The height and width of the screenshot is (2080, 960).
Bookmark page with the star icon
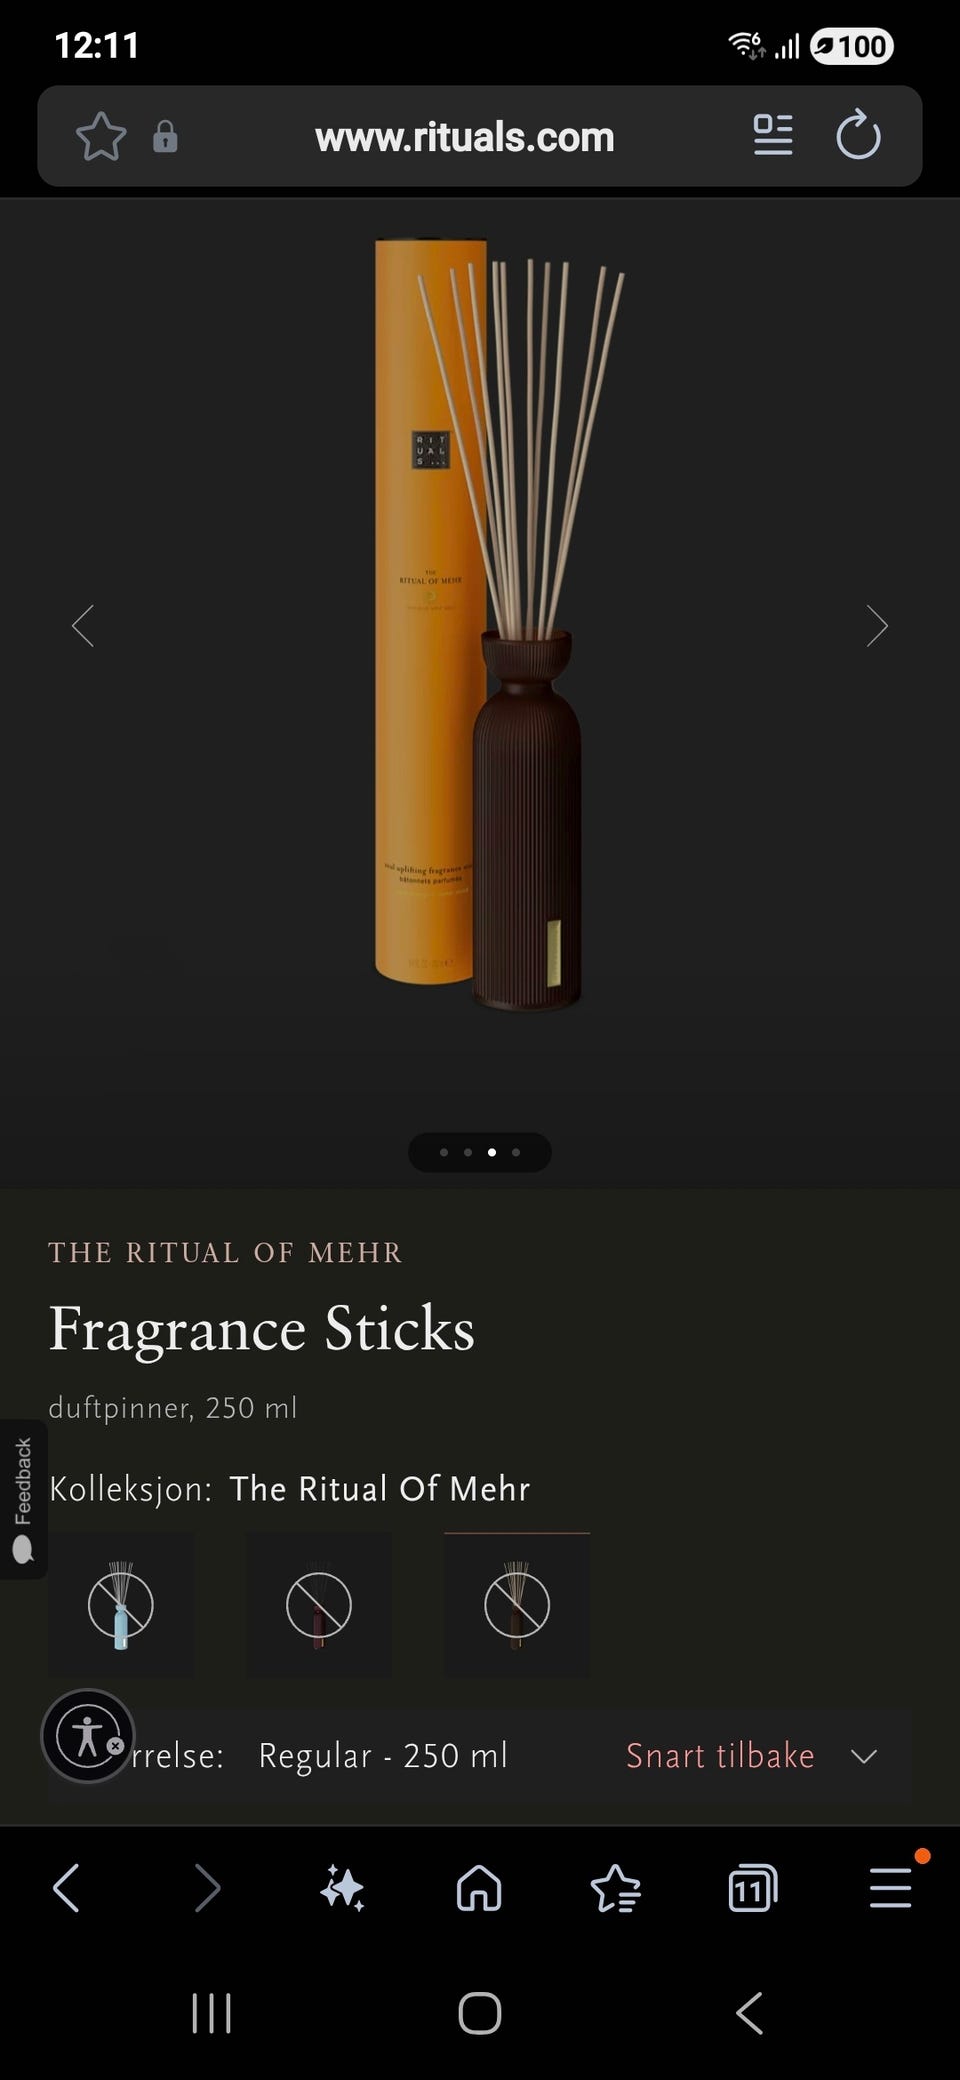pyautogui.click(x=101, y=136)
